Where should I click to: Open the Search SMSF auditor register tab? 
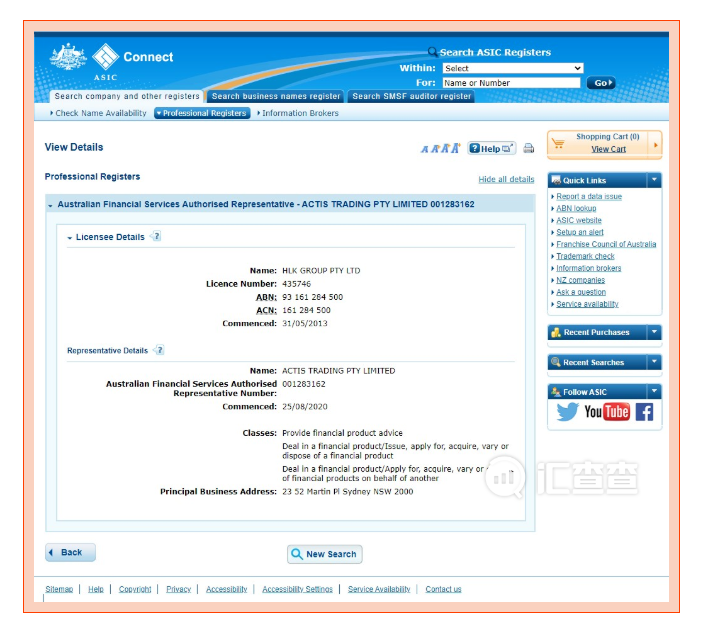411,96
